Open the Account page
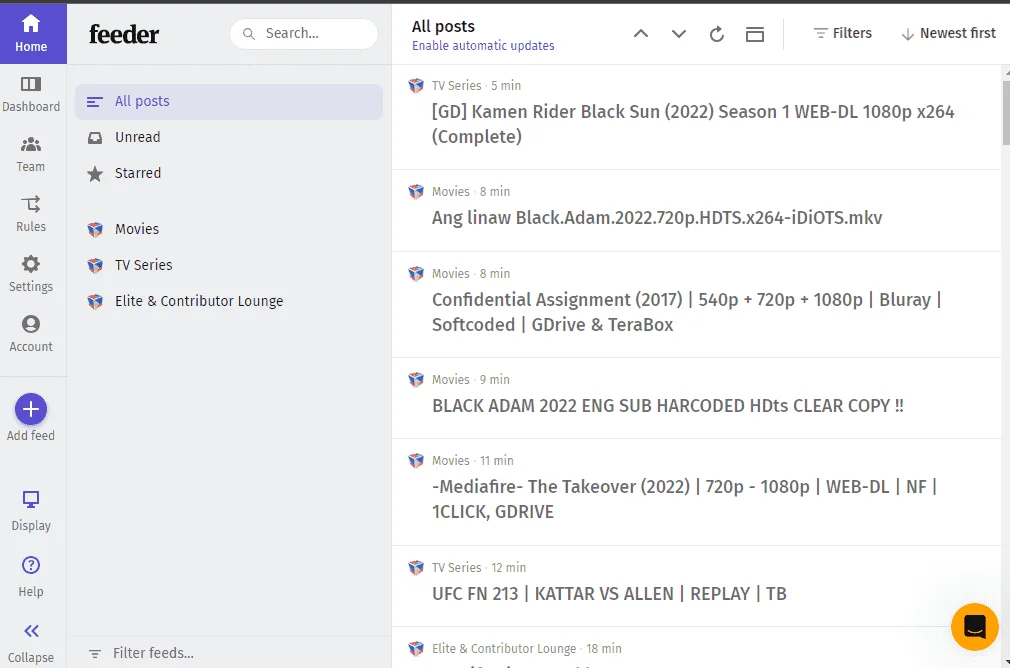 [31, 334]
